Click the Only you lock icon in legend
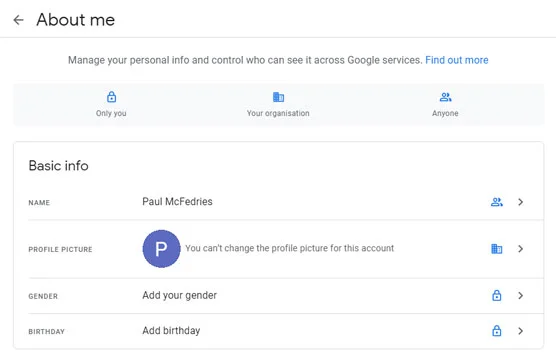Image resolution: width=556 pixels, height=361 pixels. coord(111,96)
